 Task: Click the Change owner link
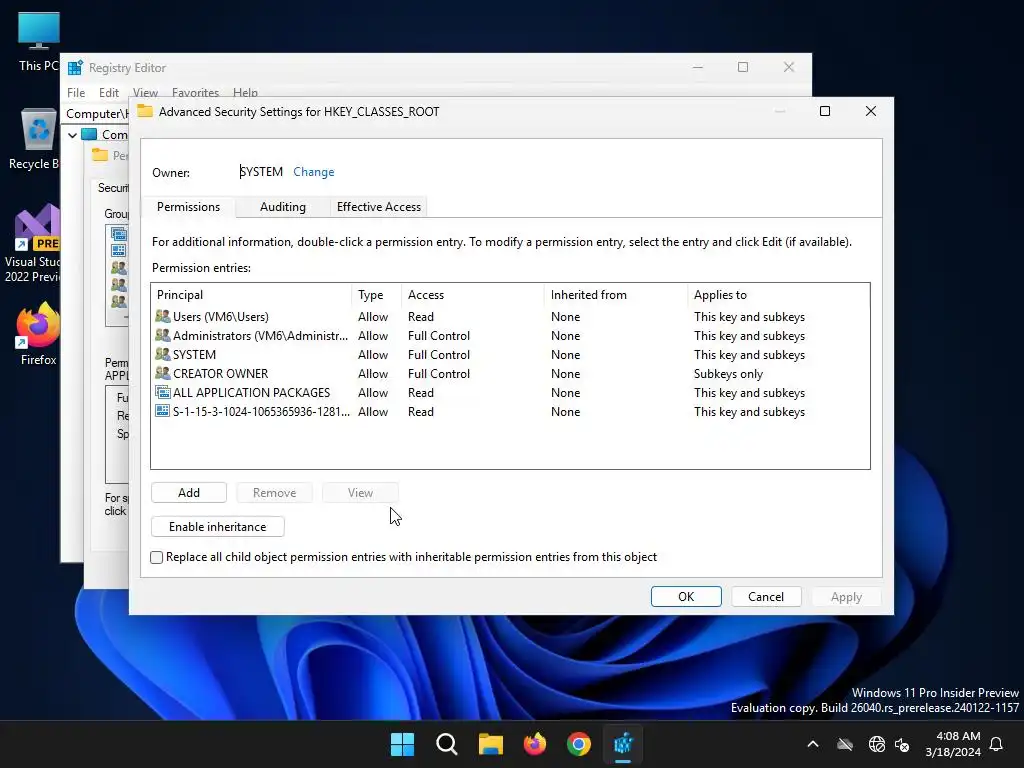click(x=313, y=172)
